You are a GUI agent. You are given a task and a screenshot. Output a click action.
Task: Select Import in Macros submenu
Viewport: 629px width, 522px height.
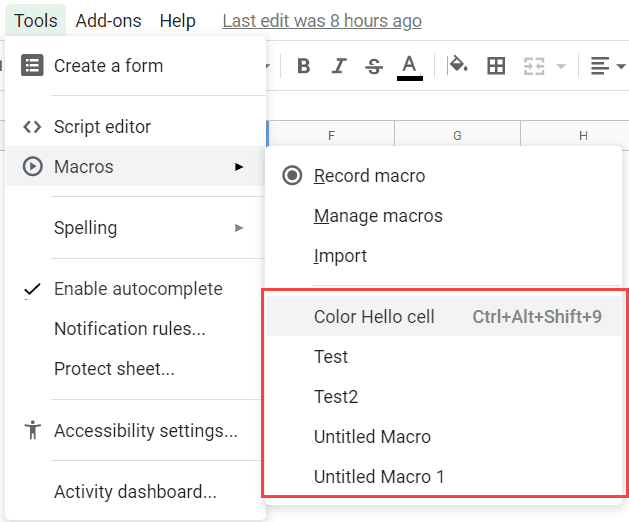443,256
